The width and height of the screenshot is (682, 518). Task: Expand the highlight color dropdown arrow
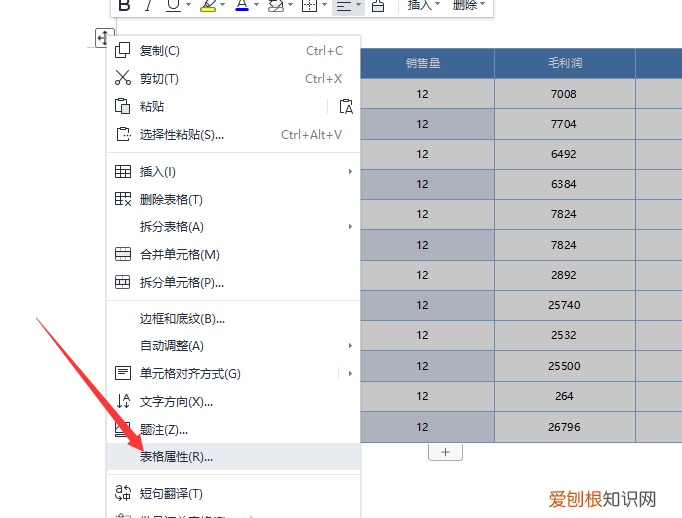[x=223, y=5]
